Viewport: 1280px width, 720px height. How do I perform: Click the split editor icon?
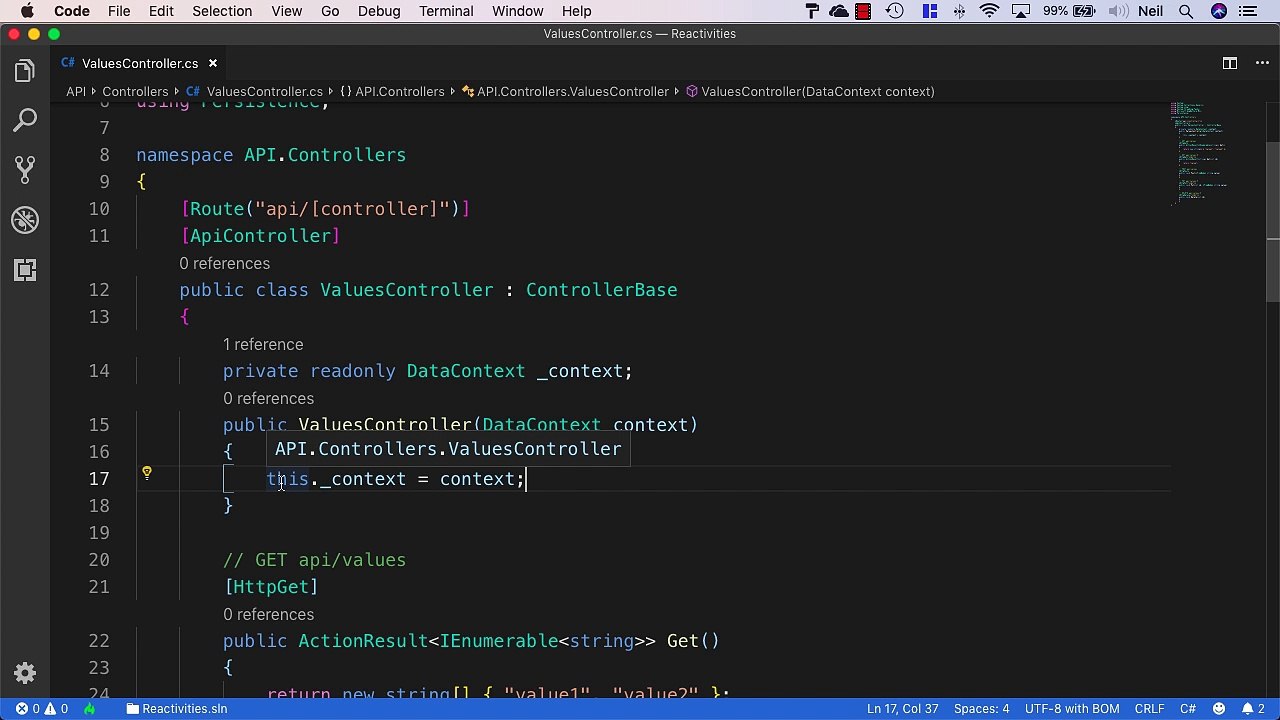point(1229,63)
